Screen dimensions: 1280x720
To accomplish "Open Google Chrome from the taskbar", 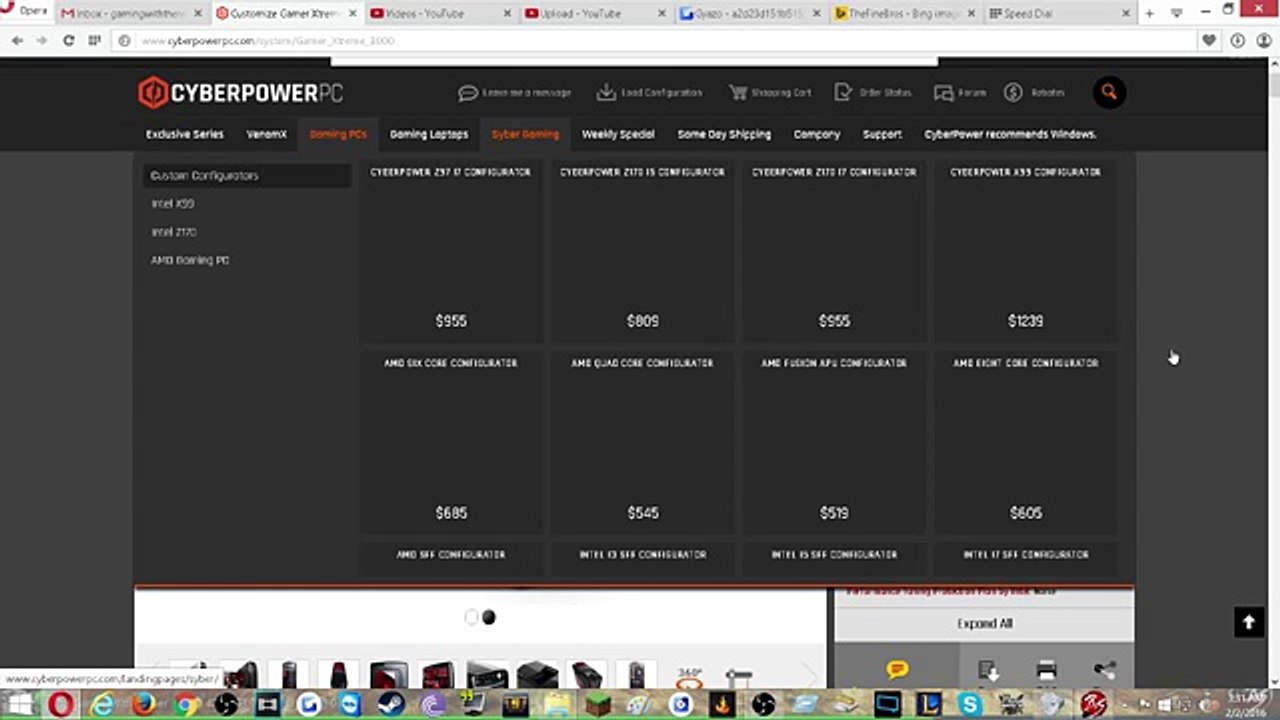I will pos(184,704).
